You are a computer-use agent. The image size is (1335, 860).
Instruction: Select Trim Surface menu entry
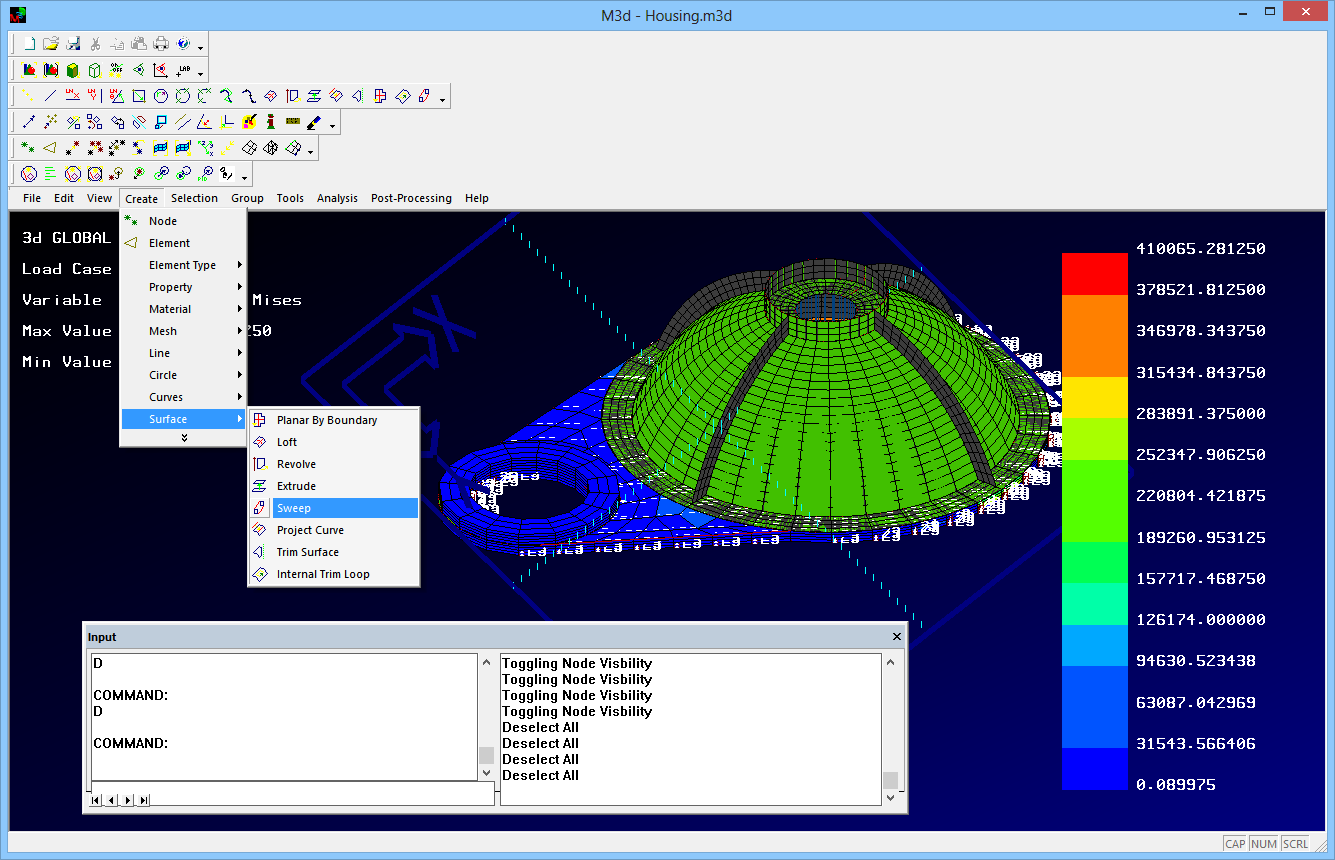[307, 552]
